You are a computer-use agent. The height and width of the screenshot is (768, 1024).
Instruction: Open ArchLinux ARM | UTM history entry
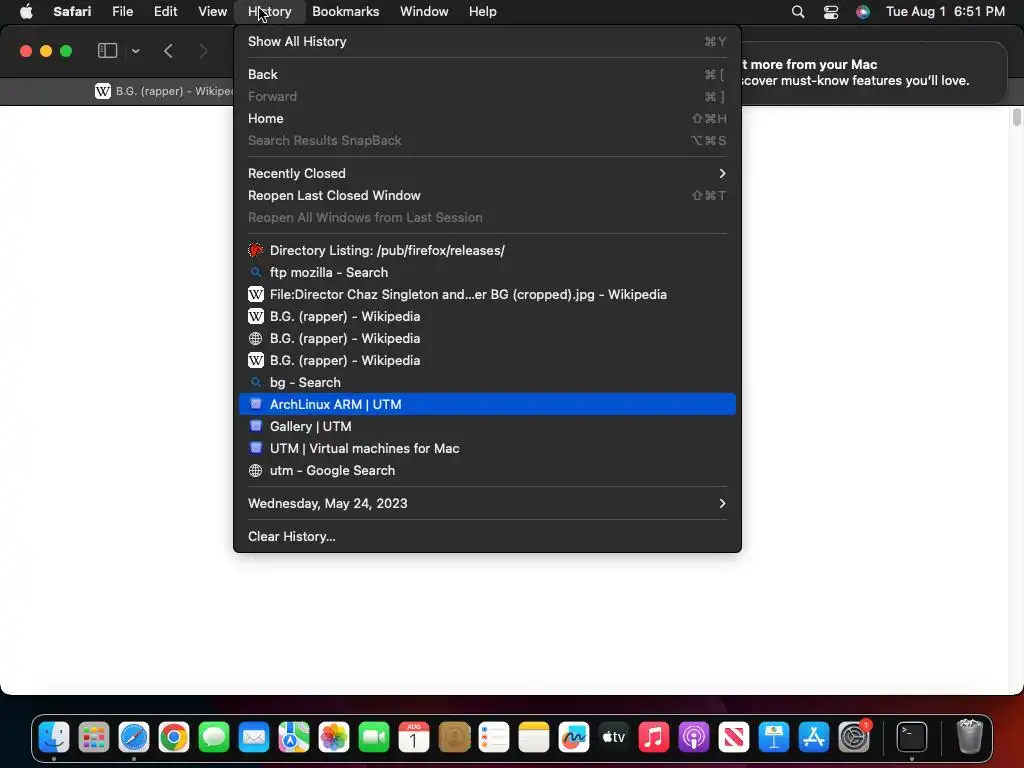[x=487, y=404]
